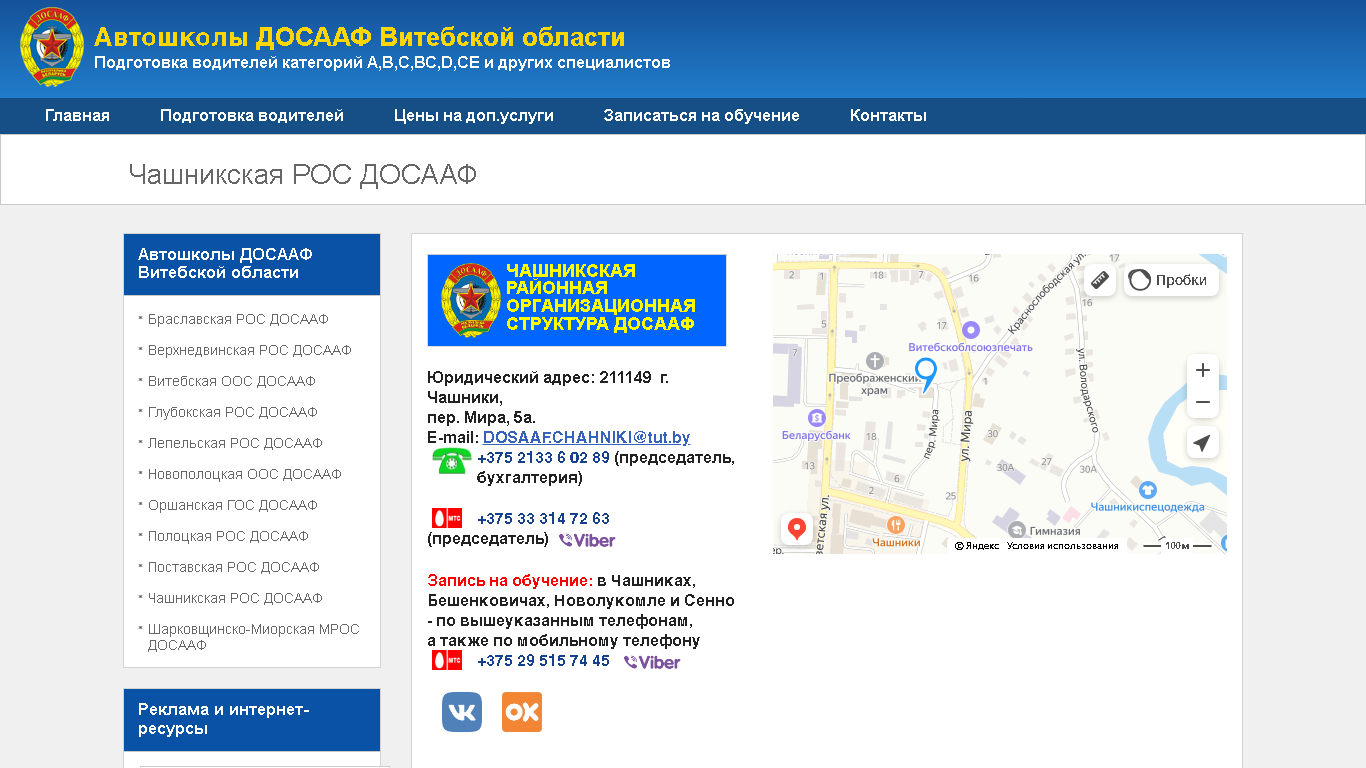Viewport: 1366px width, 768px height.
Task: Click MTS icon beside +375 29 515 74 45
Action: tap(447, 660)
